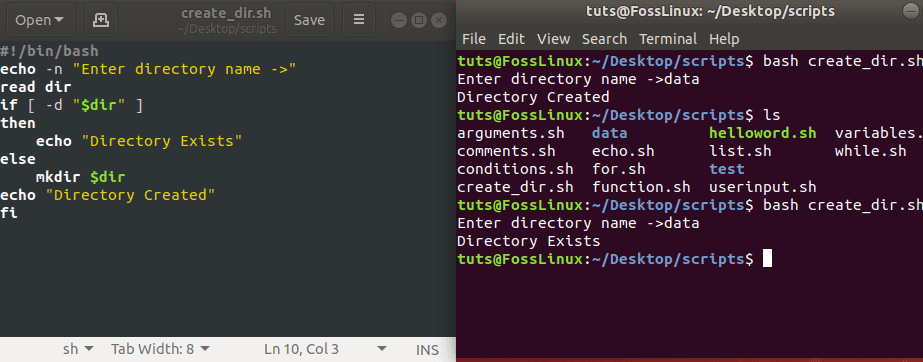The width and height of the screenshot is (923, 362).
Task: Open the gedit hamburger menu
Action: (x=358, y=19)
